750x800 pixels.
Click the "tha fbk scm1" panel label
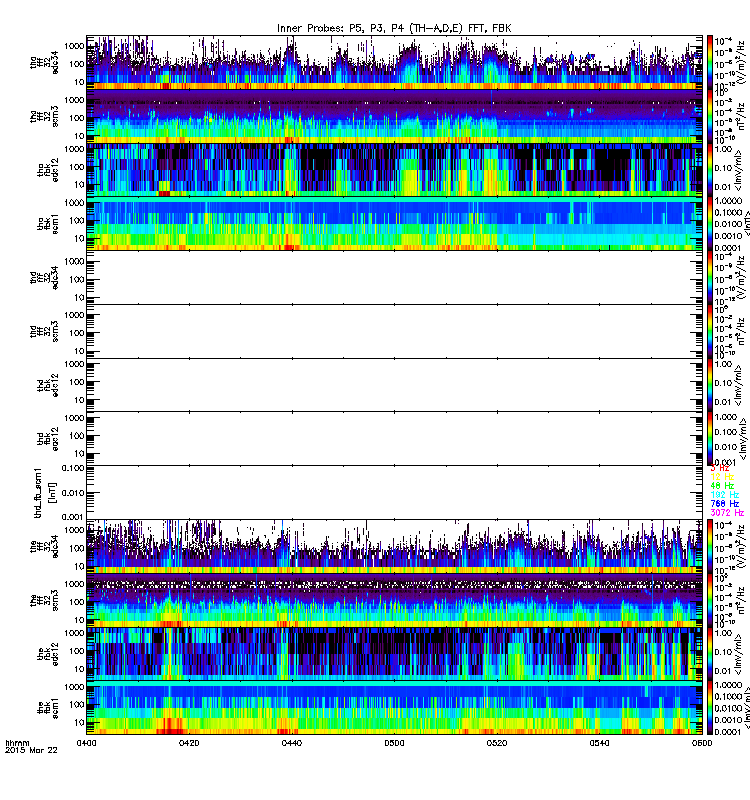point(48,224)
